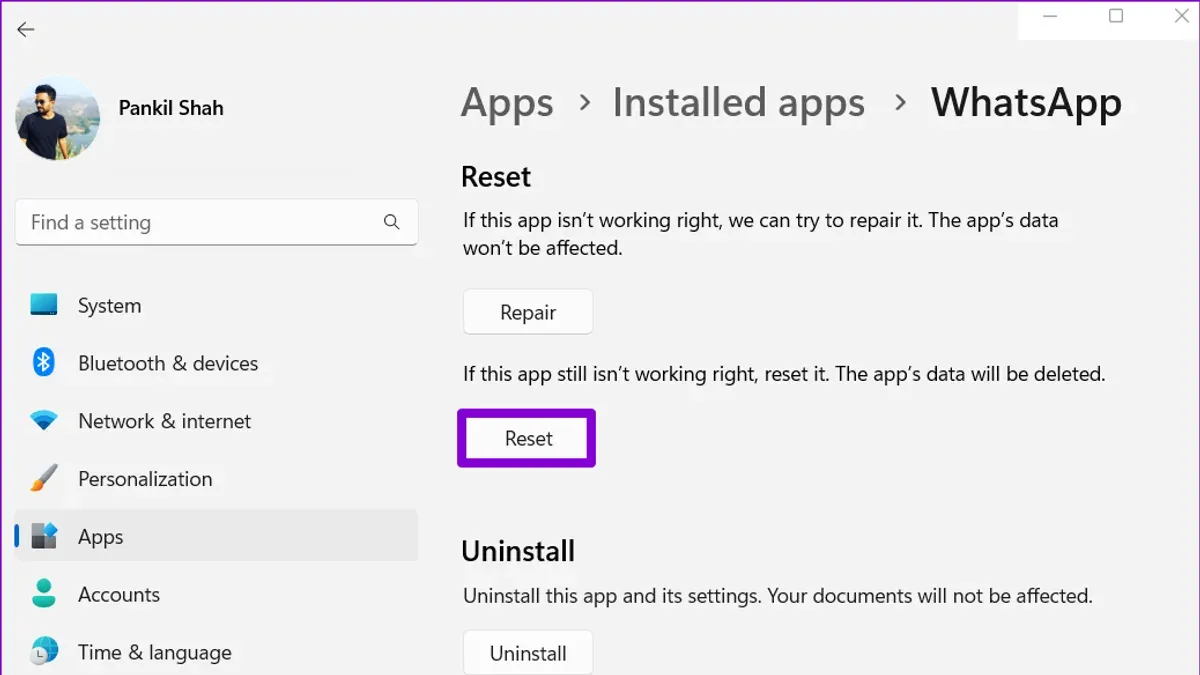This screenshot has height=675, width=1200.
Task: Minimize the Settings window
Action: click(1050, 15)
